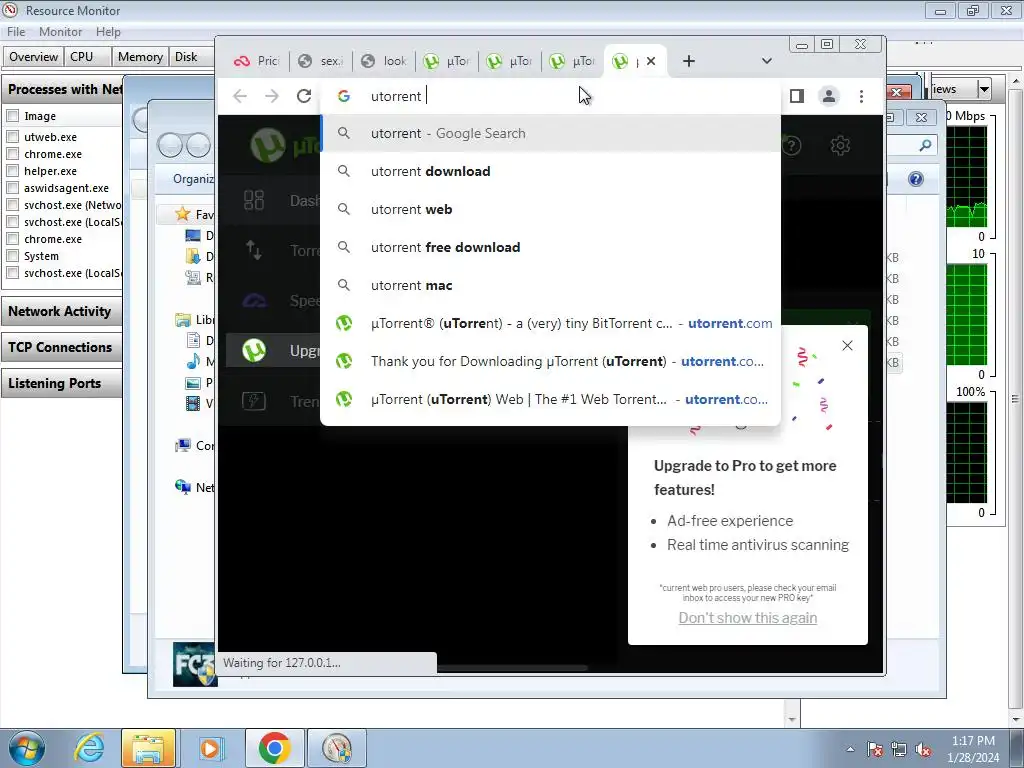Open Trending sidebar lightning icon
This screenshot has width=1024, height=768.
253,400
